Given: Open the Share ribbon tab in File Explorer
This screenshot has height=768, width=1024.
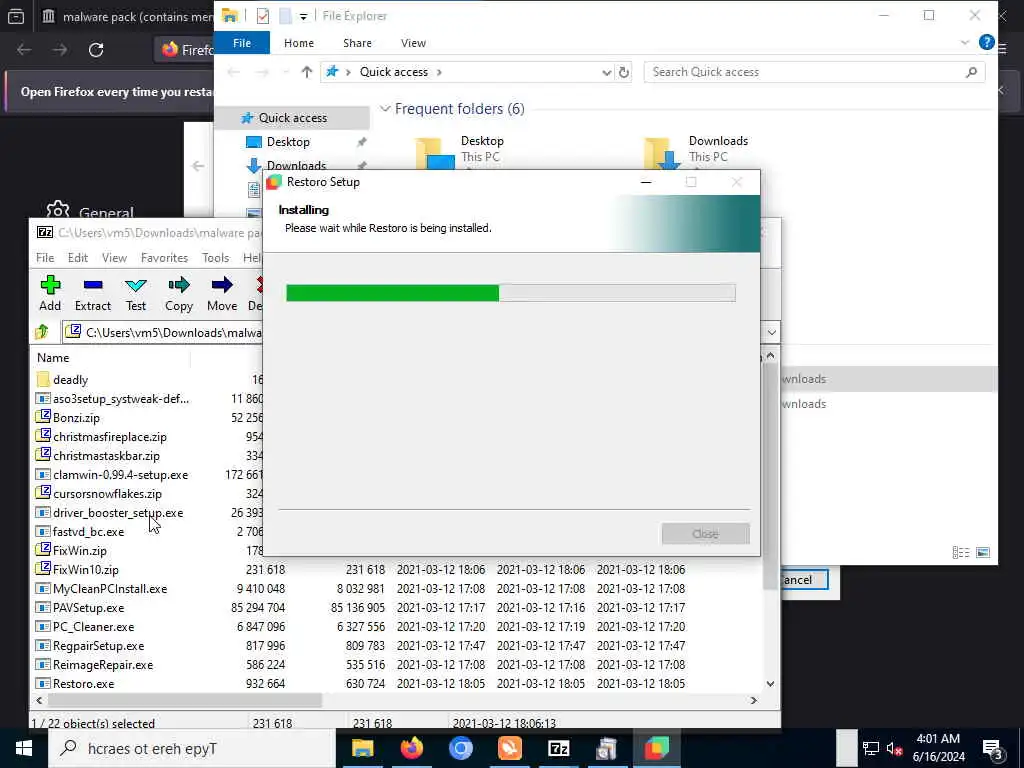Looking at the screenshot, I should tap(357, 43).
